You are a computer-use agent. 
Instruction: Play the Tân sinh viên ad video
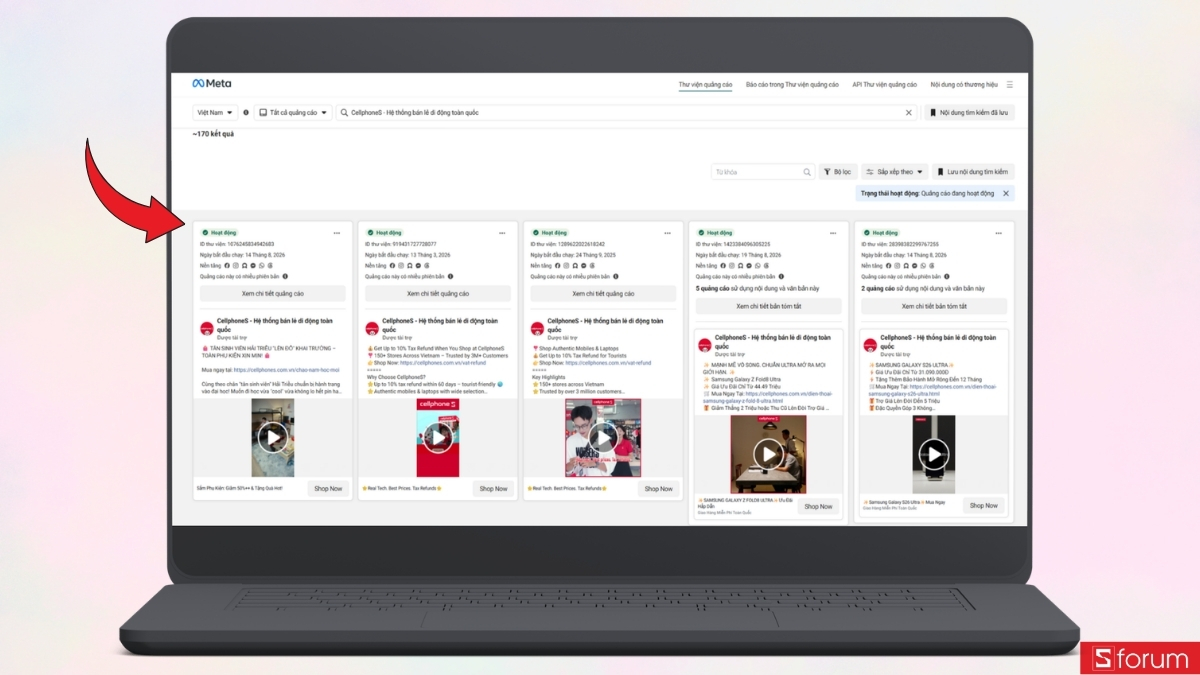272,438
